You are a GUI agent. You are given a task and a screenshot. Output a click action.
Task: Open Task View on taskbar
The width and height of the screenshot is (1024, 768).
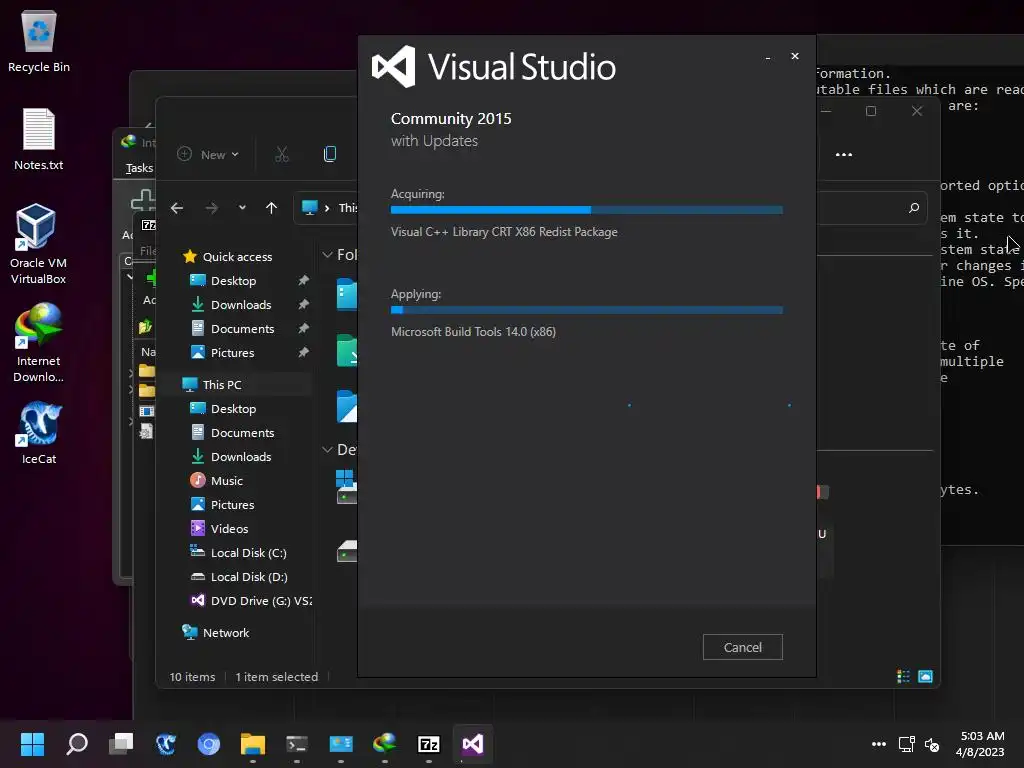(x=121, y=744)
